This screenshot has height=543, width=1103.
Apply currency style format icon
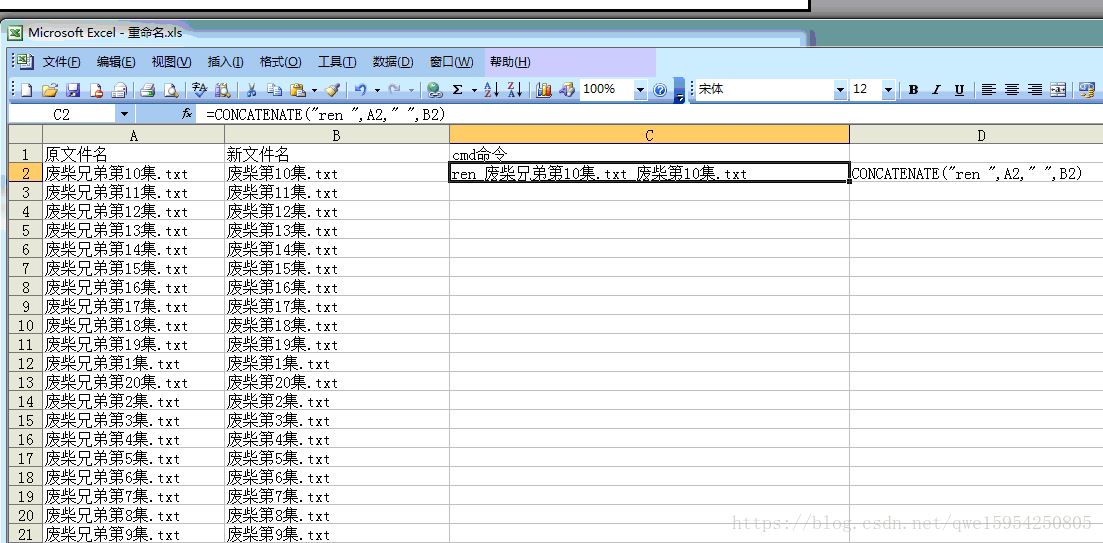(1087, 90)
